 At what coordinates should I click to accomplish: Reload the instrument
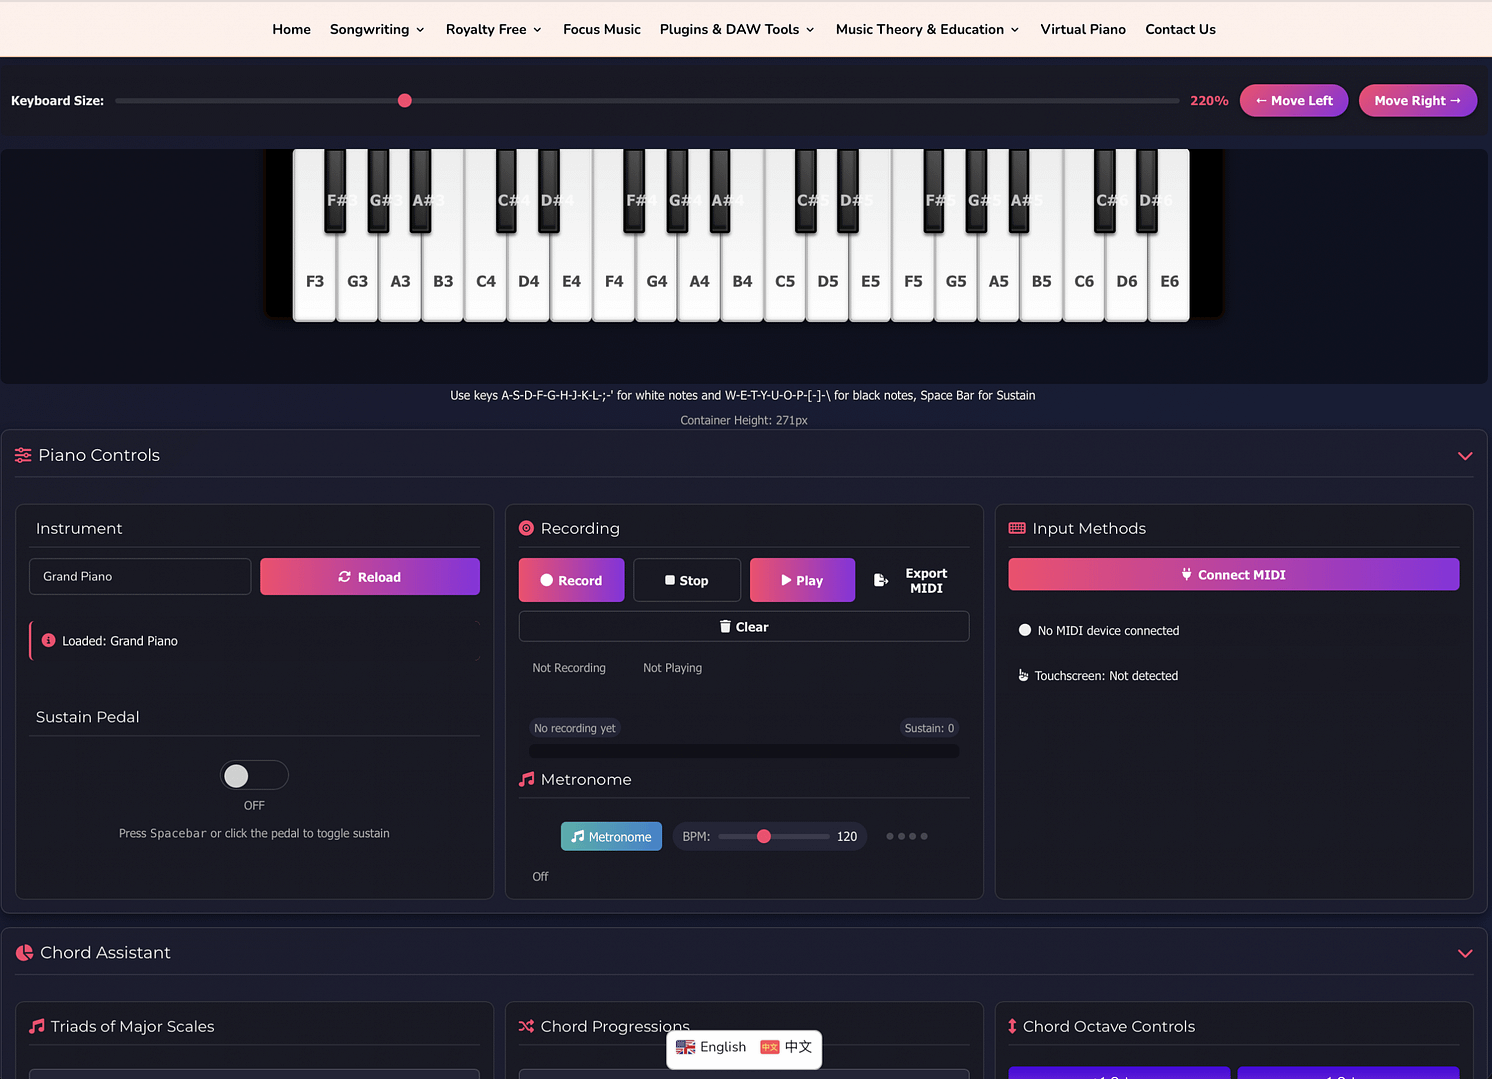(370, 576)
